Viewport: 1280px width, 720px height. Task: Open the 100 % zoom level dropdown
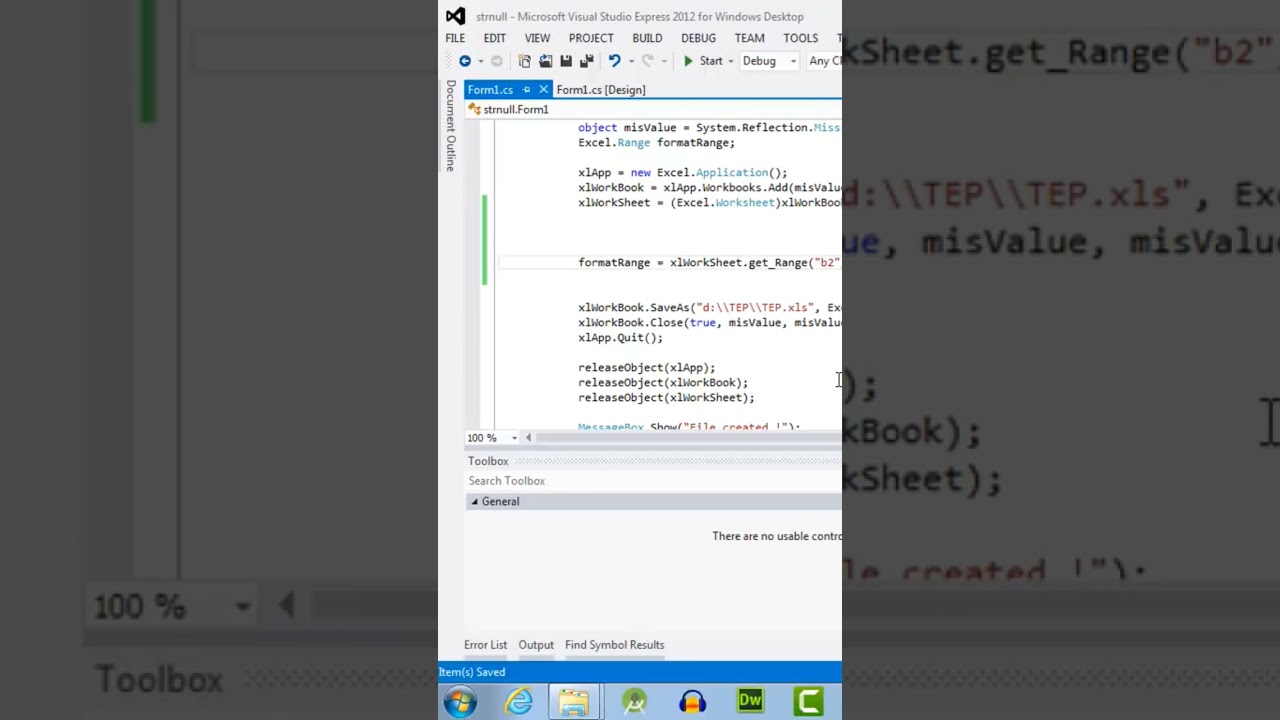click(514, 438)
